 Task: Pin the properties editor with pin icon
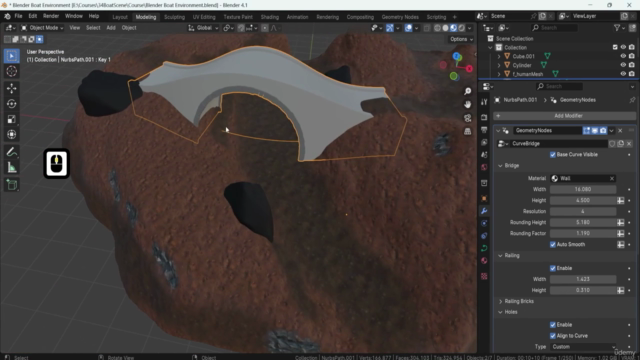(x=632, y=100)
